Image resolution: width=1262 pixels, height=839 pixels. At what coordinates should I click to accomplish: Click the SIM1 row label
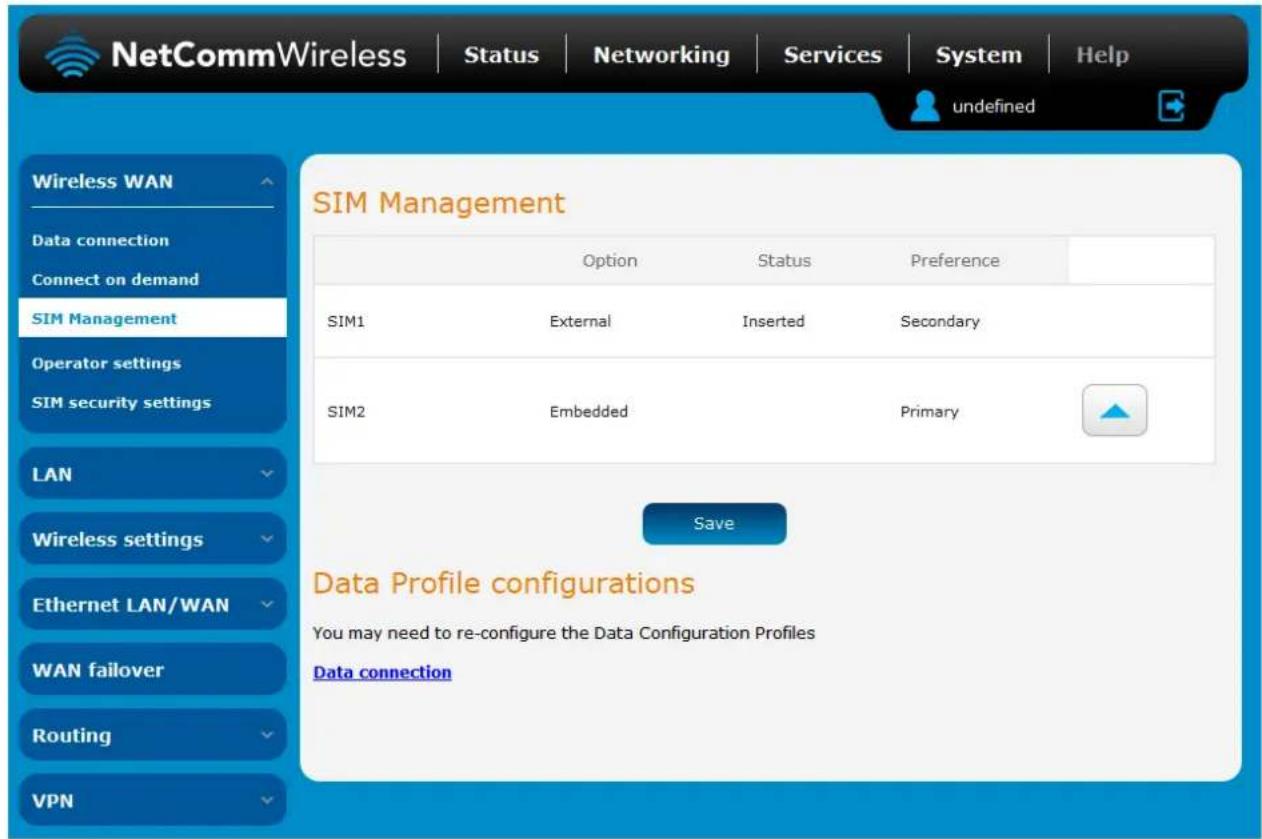pyautogui.click(x=346, y=322)
